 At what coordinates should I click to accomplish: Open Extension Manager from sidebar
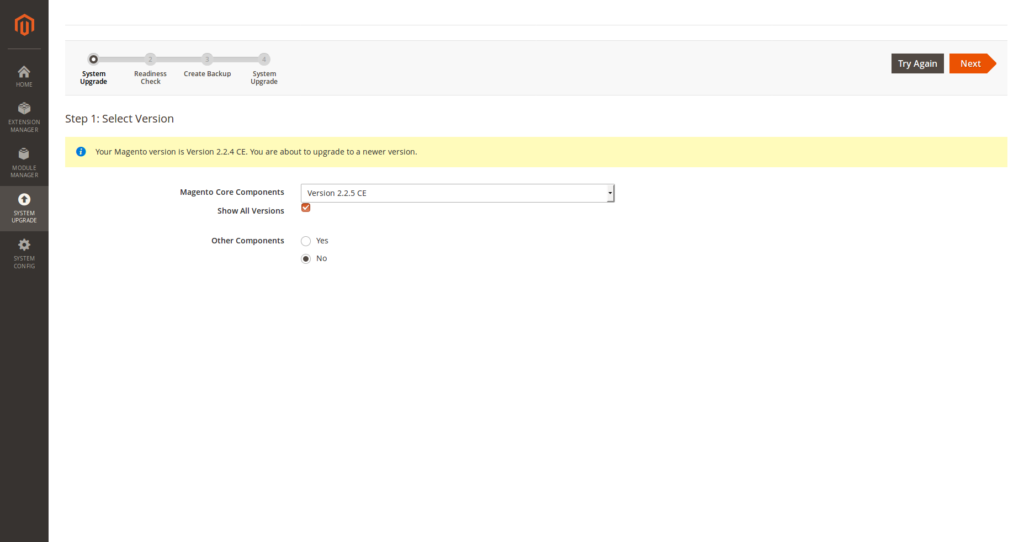point(24,118)
